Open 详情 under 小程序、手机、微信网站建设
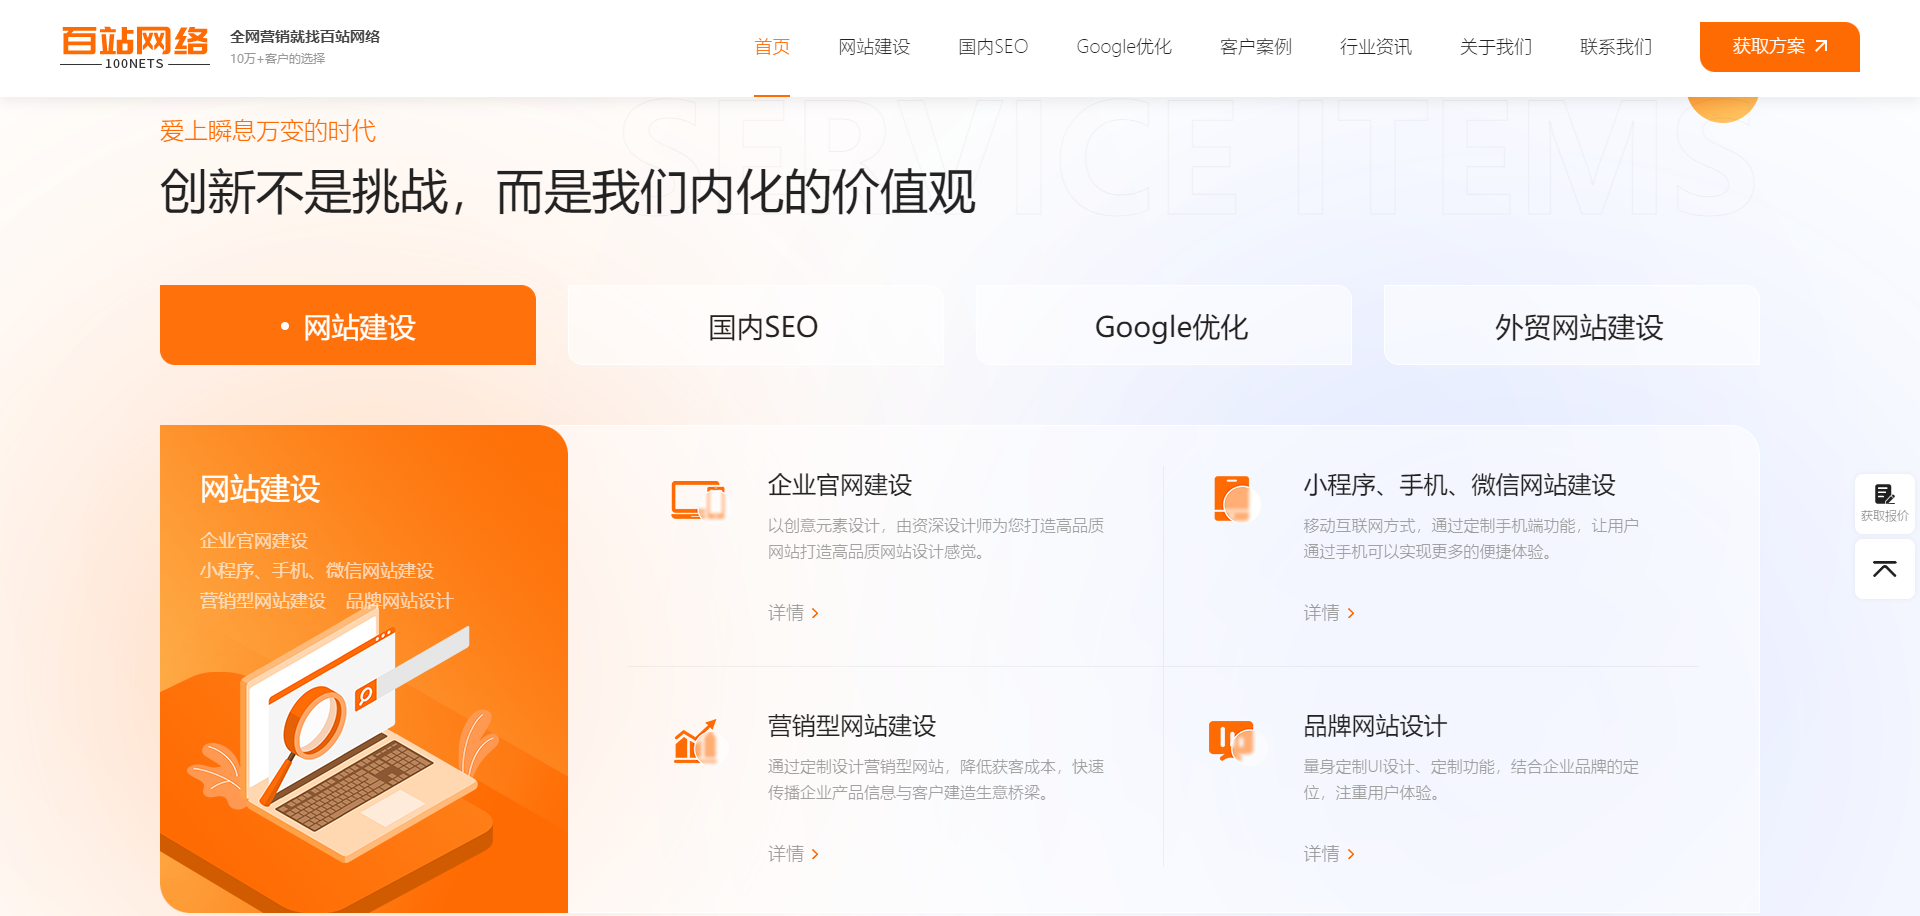 pos(1328,613)
